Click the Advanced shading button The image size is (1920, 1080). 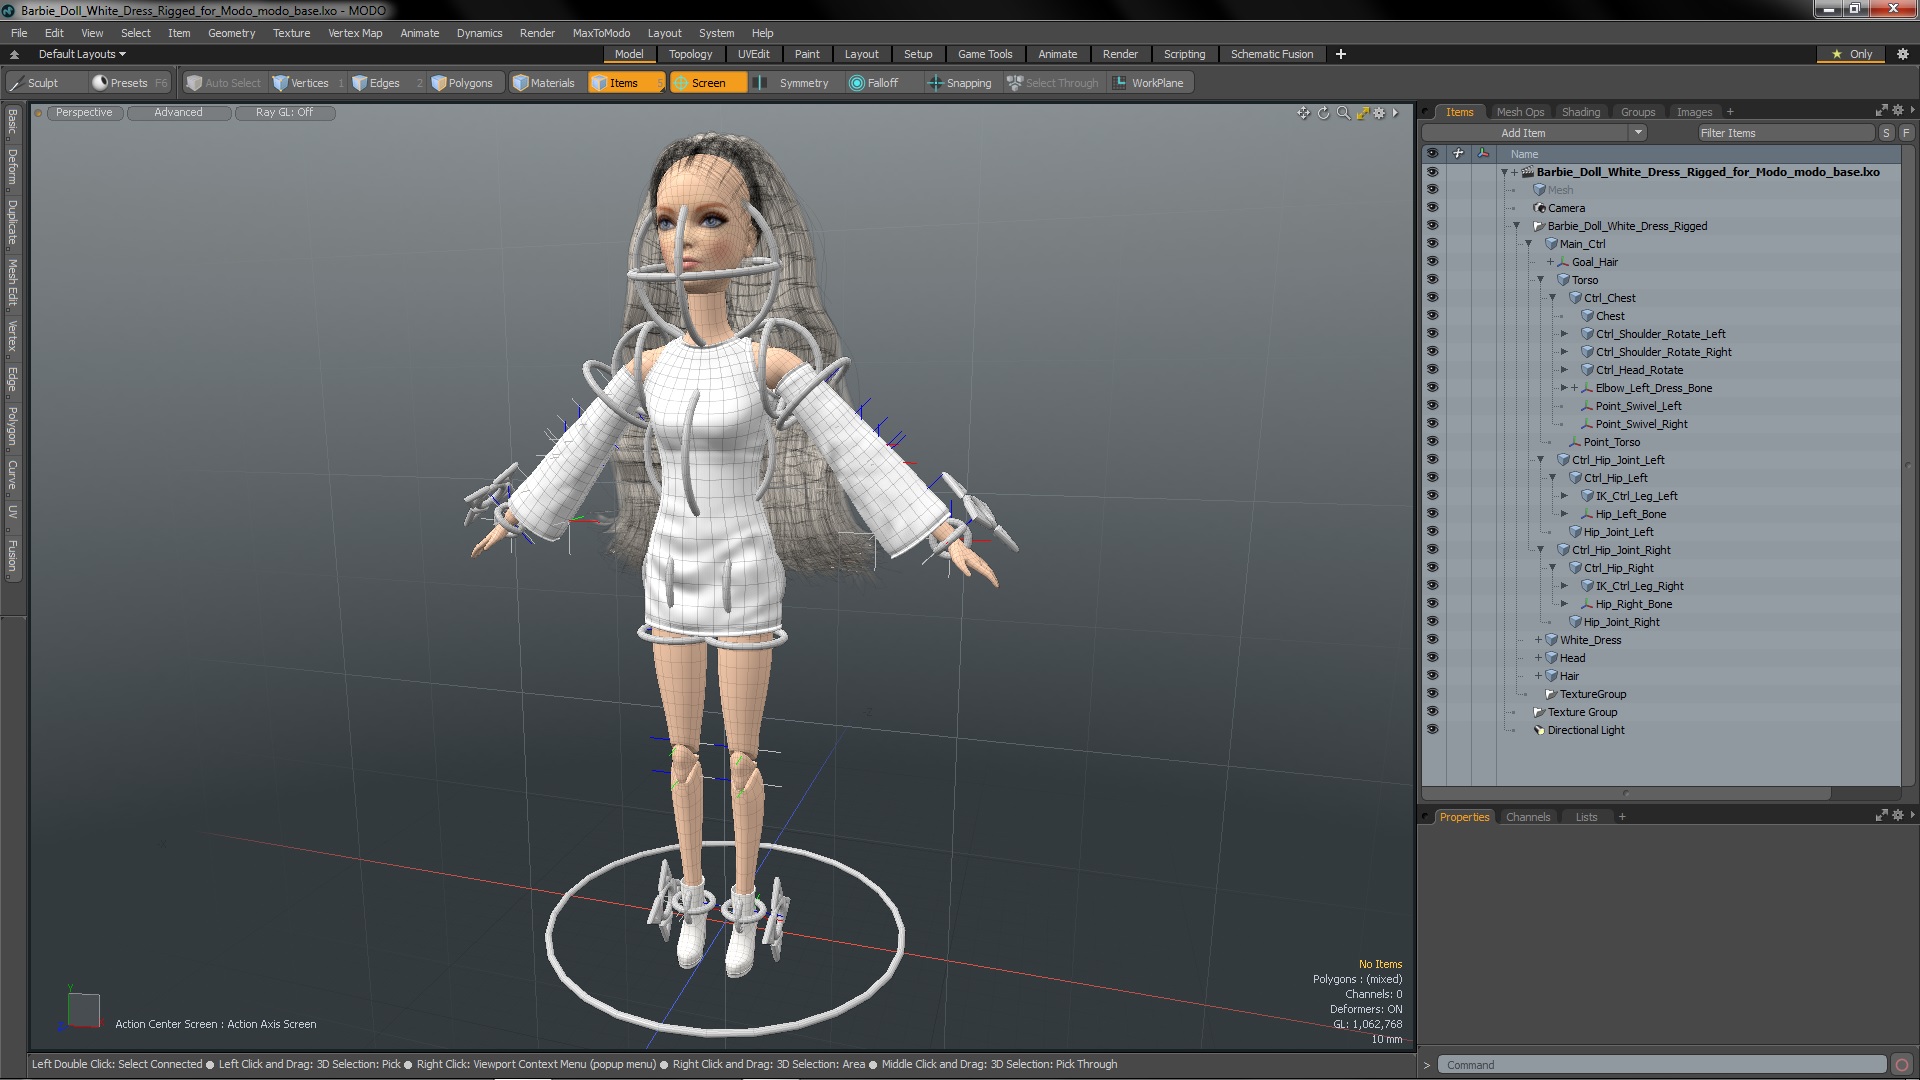click(x=178, y=113)
